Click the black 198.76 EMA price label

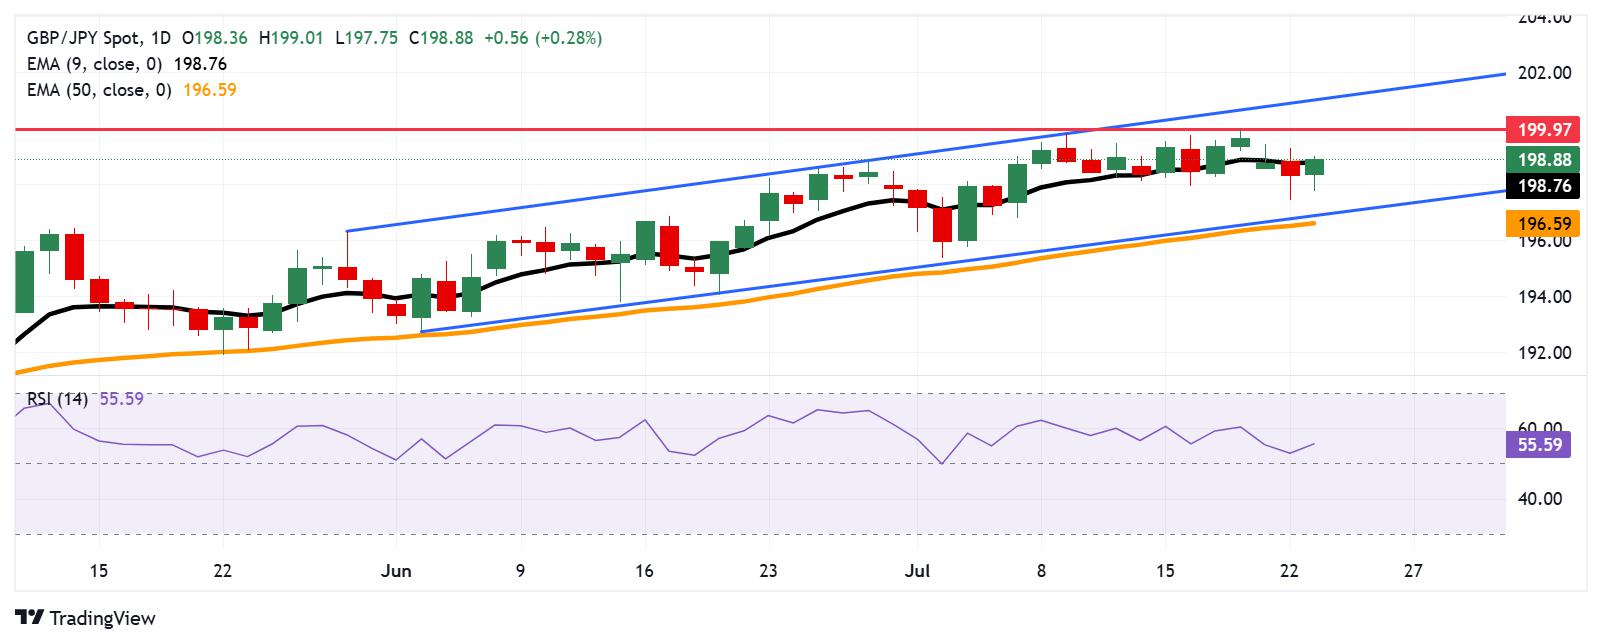1542,186
